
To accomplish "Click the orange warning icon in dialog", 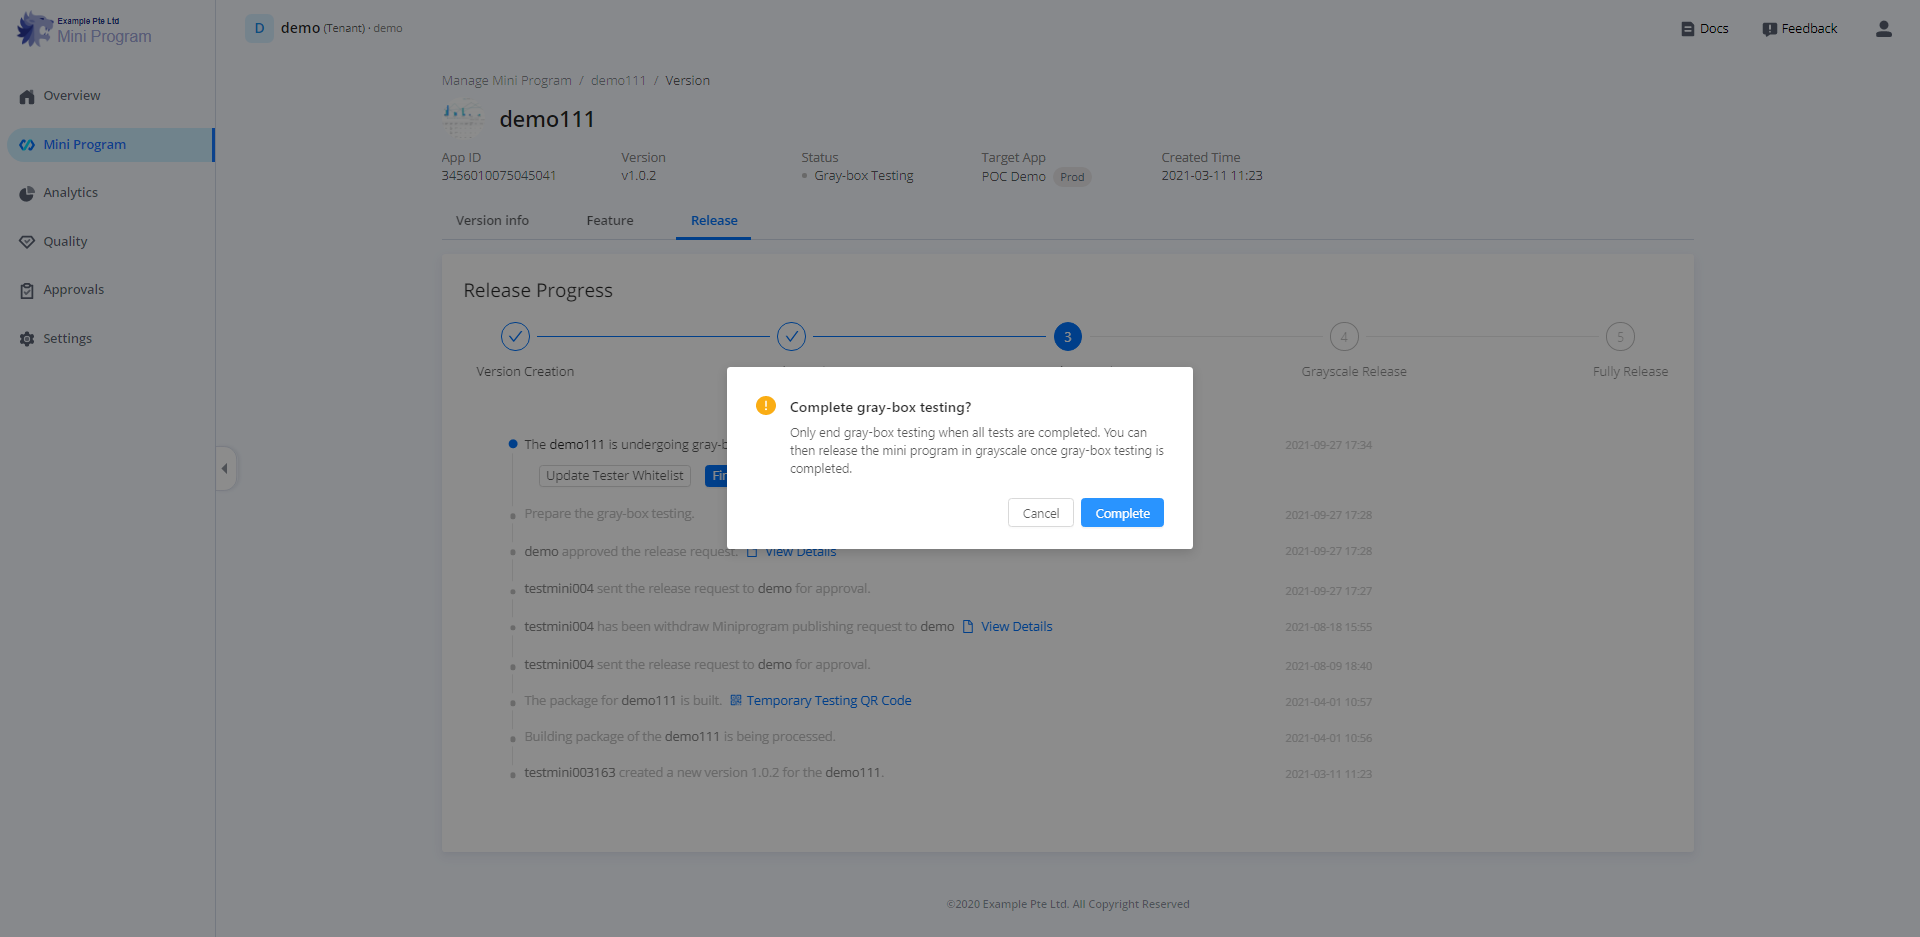I will coord(766,406).
